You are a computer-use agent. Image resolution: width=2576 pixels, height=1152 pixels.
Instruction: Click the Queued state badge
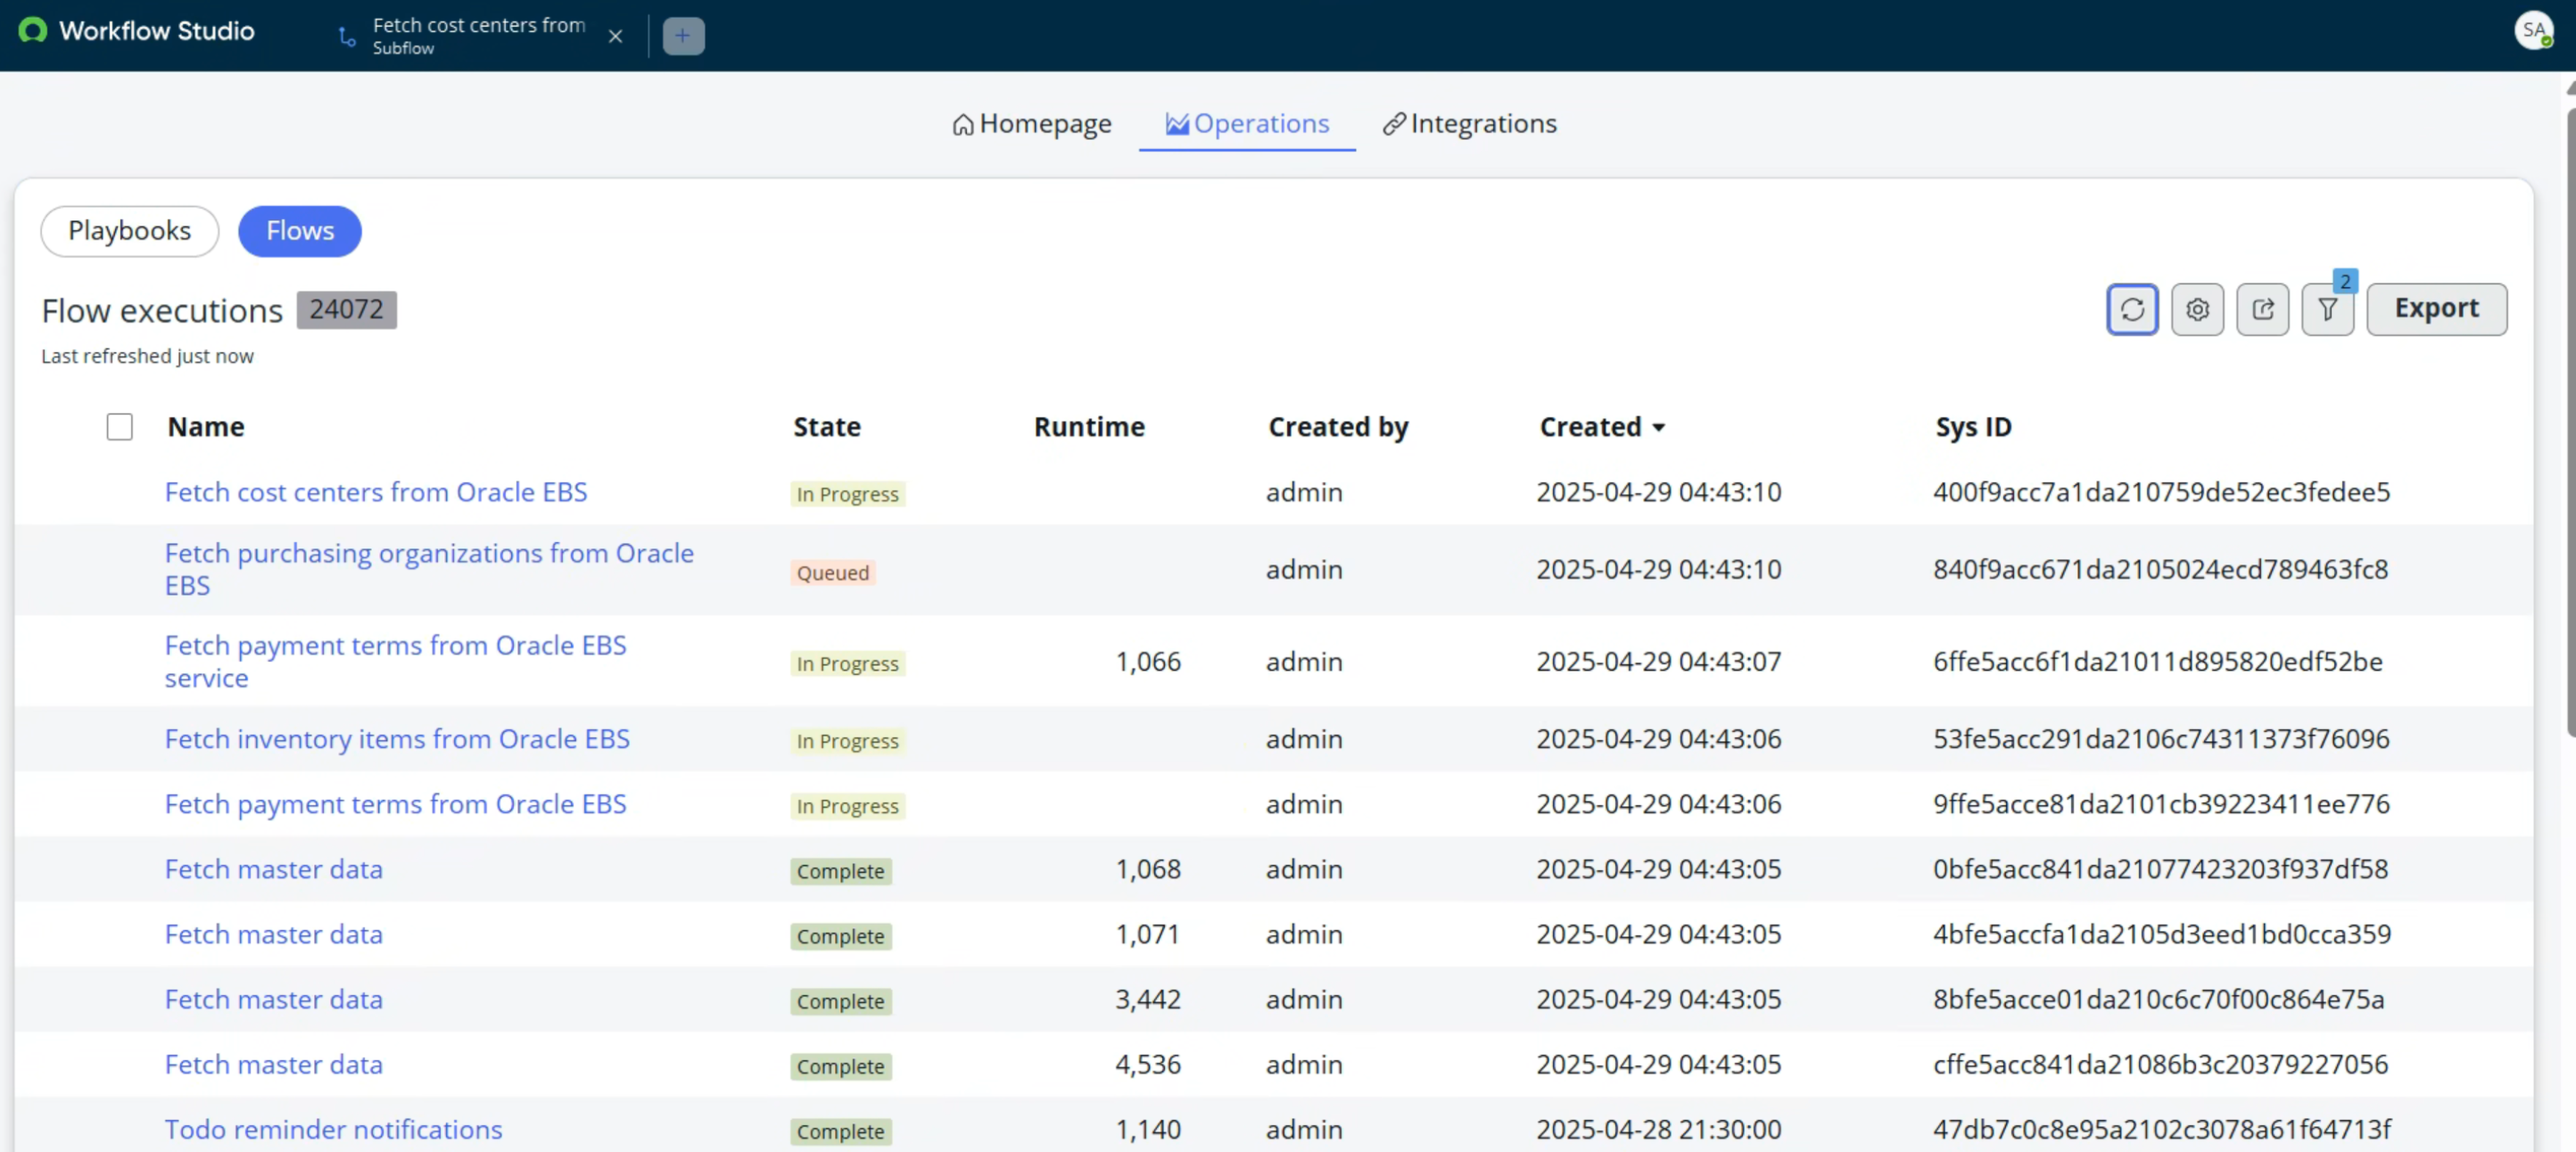pos(832,573)
